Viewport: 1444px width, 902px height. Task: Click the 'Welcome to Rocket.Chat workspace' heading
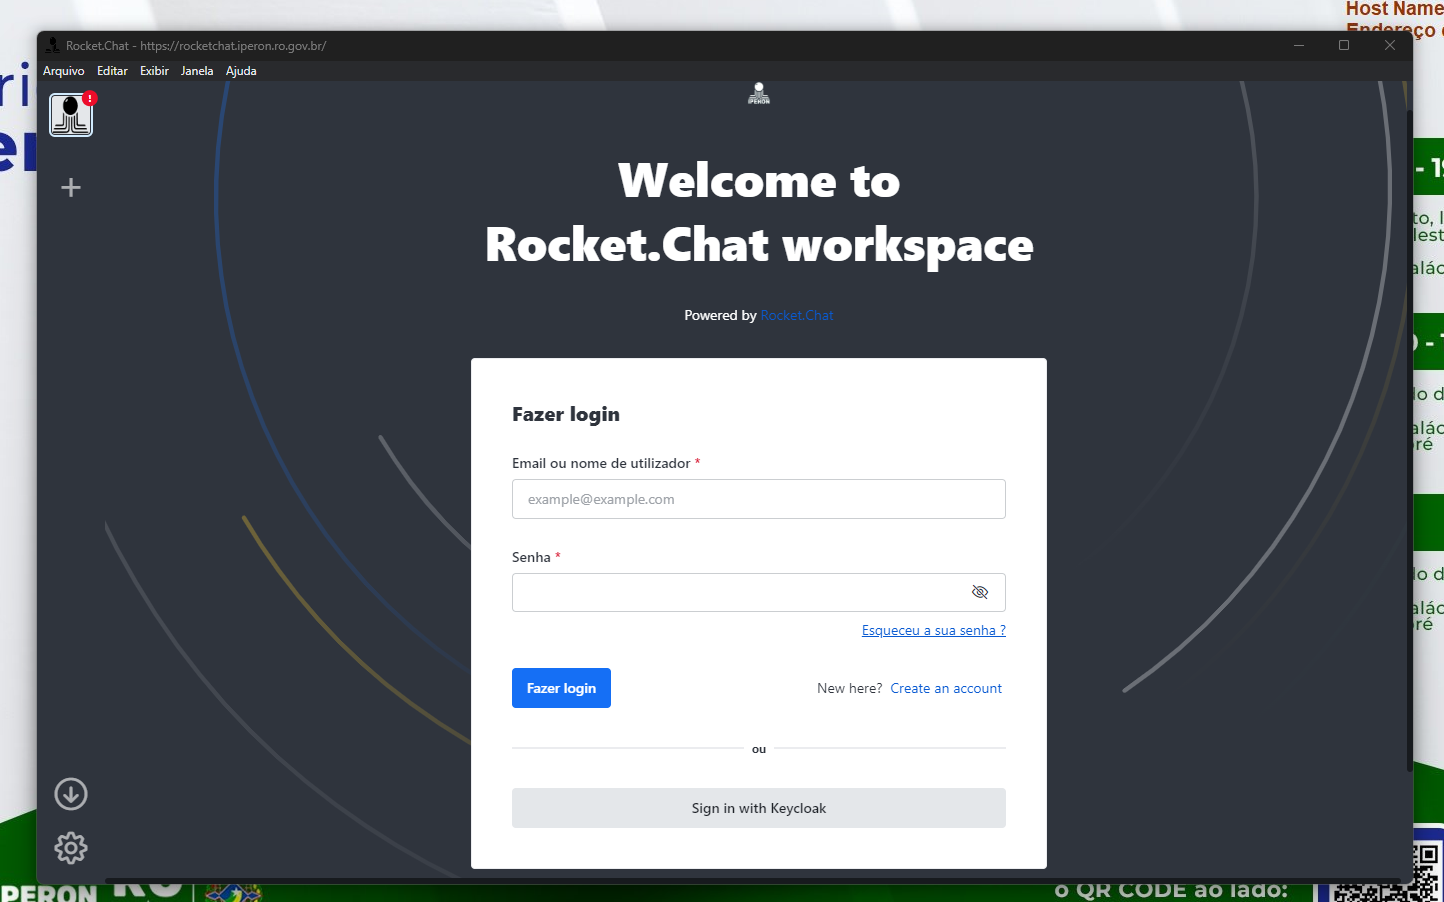click(759, 212)
